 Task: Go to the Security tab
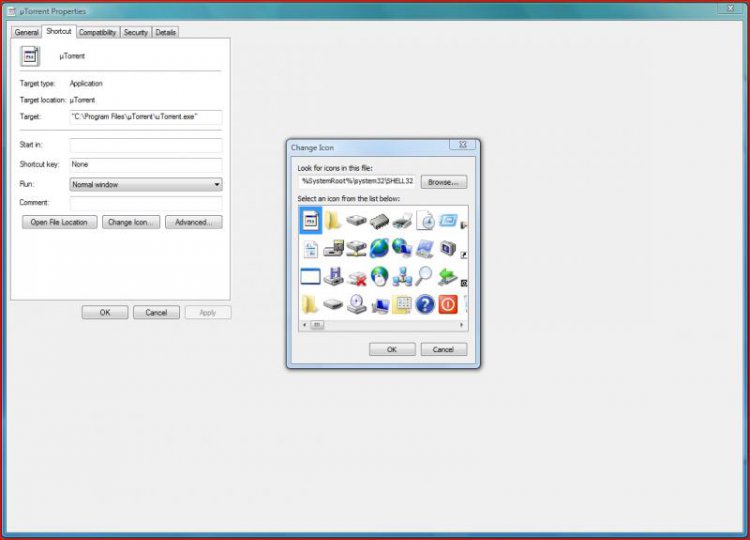(x=135, y=32)
